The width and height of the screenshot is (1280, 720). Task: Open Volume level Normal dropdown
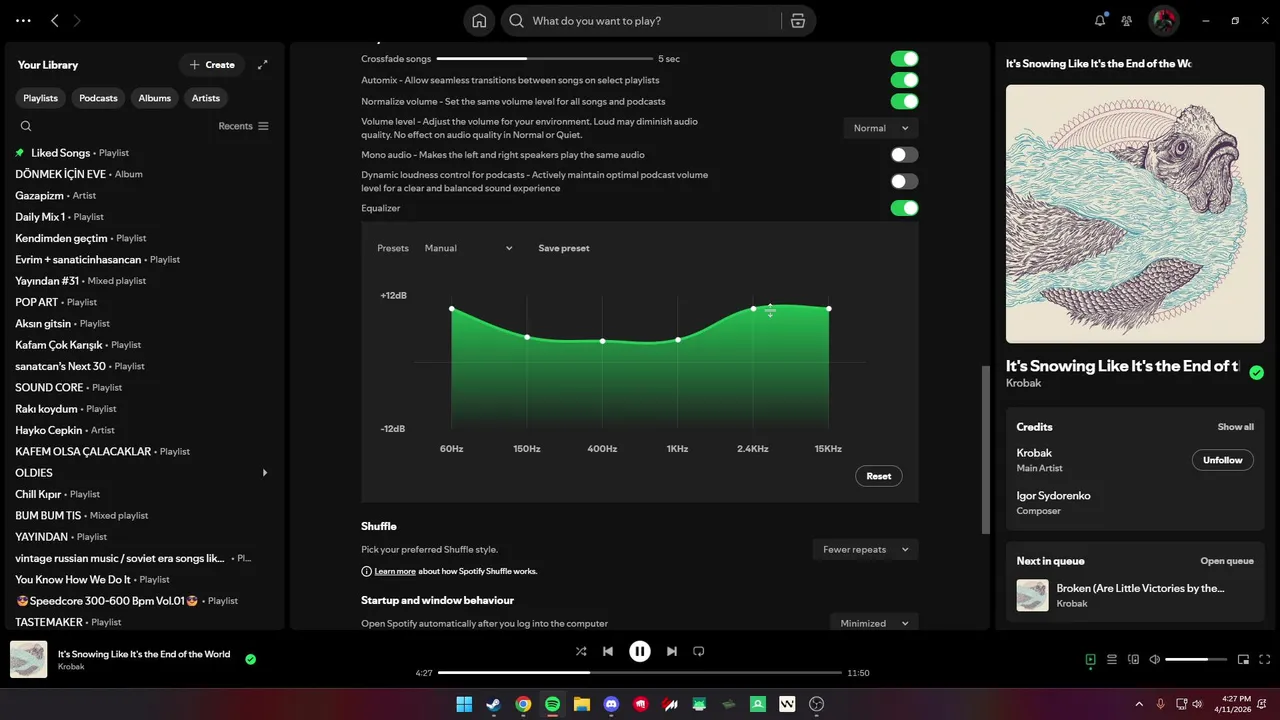(x=881, y=128)
